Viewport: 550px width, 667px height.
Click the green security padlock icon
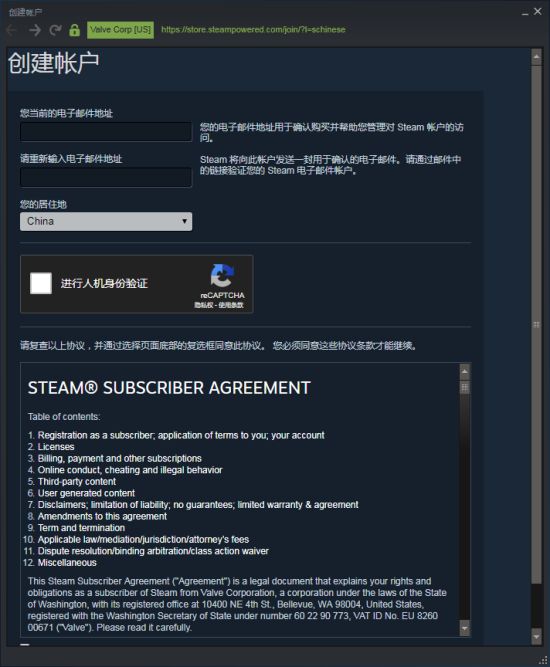click(x=74, y=30)
